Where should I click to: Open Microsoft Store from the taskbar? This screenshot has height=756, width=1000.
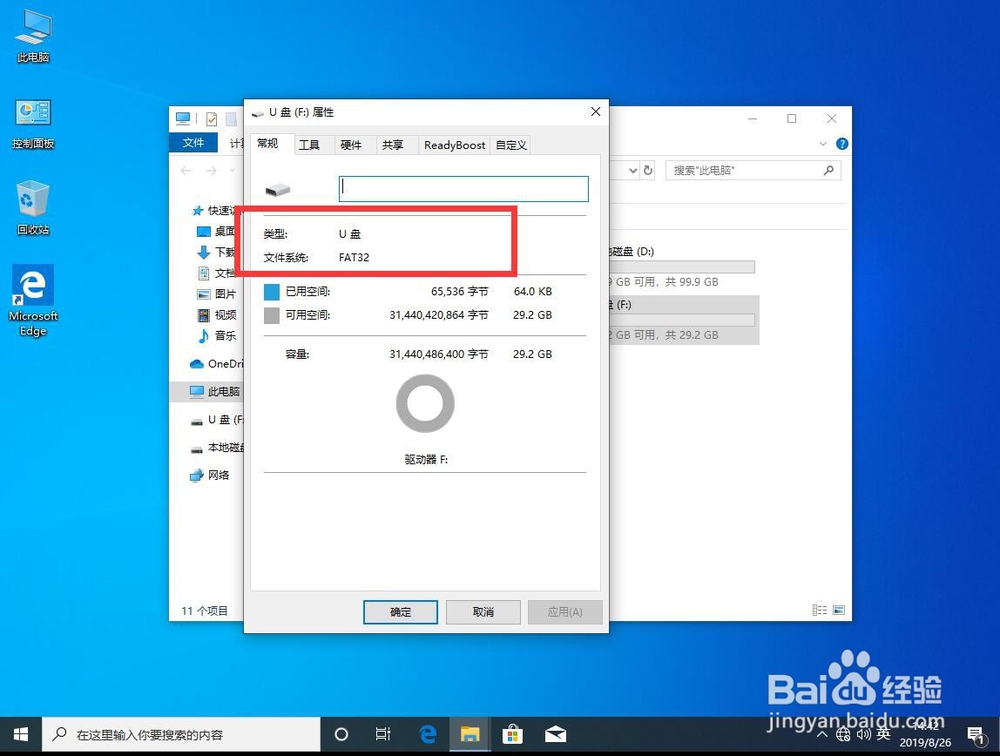pyautogui.click(x=513, y=733)
